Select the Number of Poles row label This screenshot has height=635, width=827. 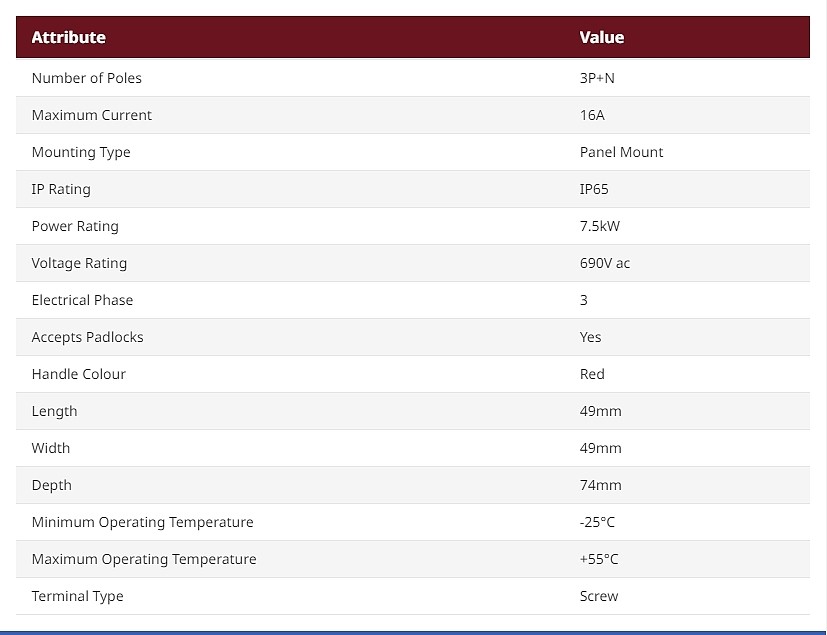(86, 78)
